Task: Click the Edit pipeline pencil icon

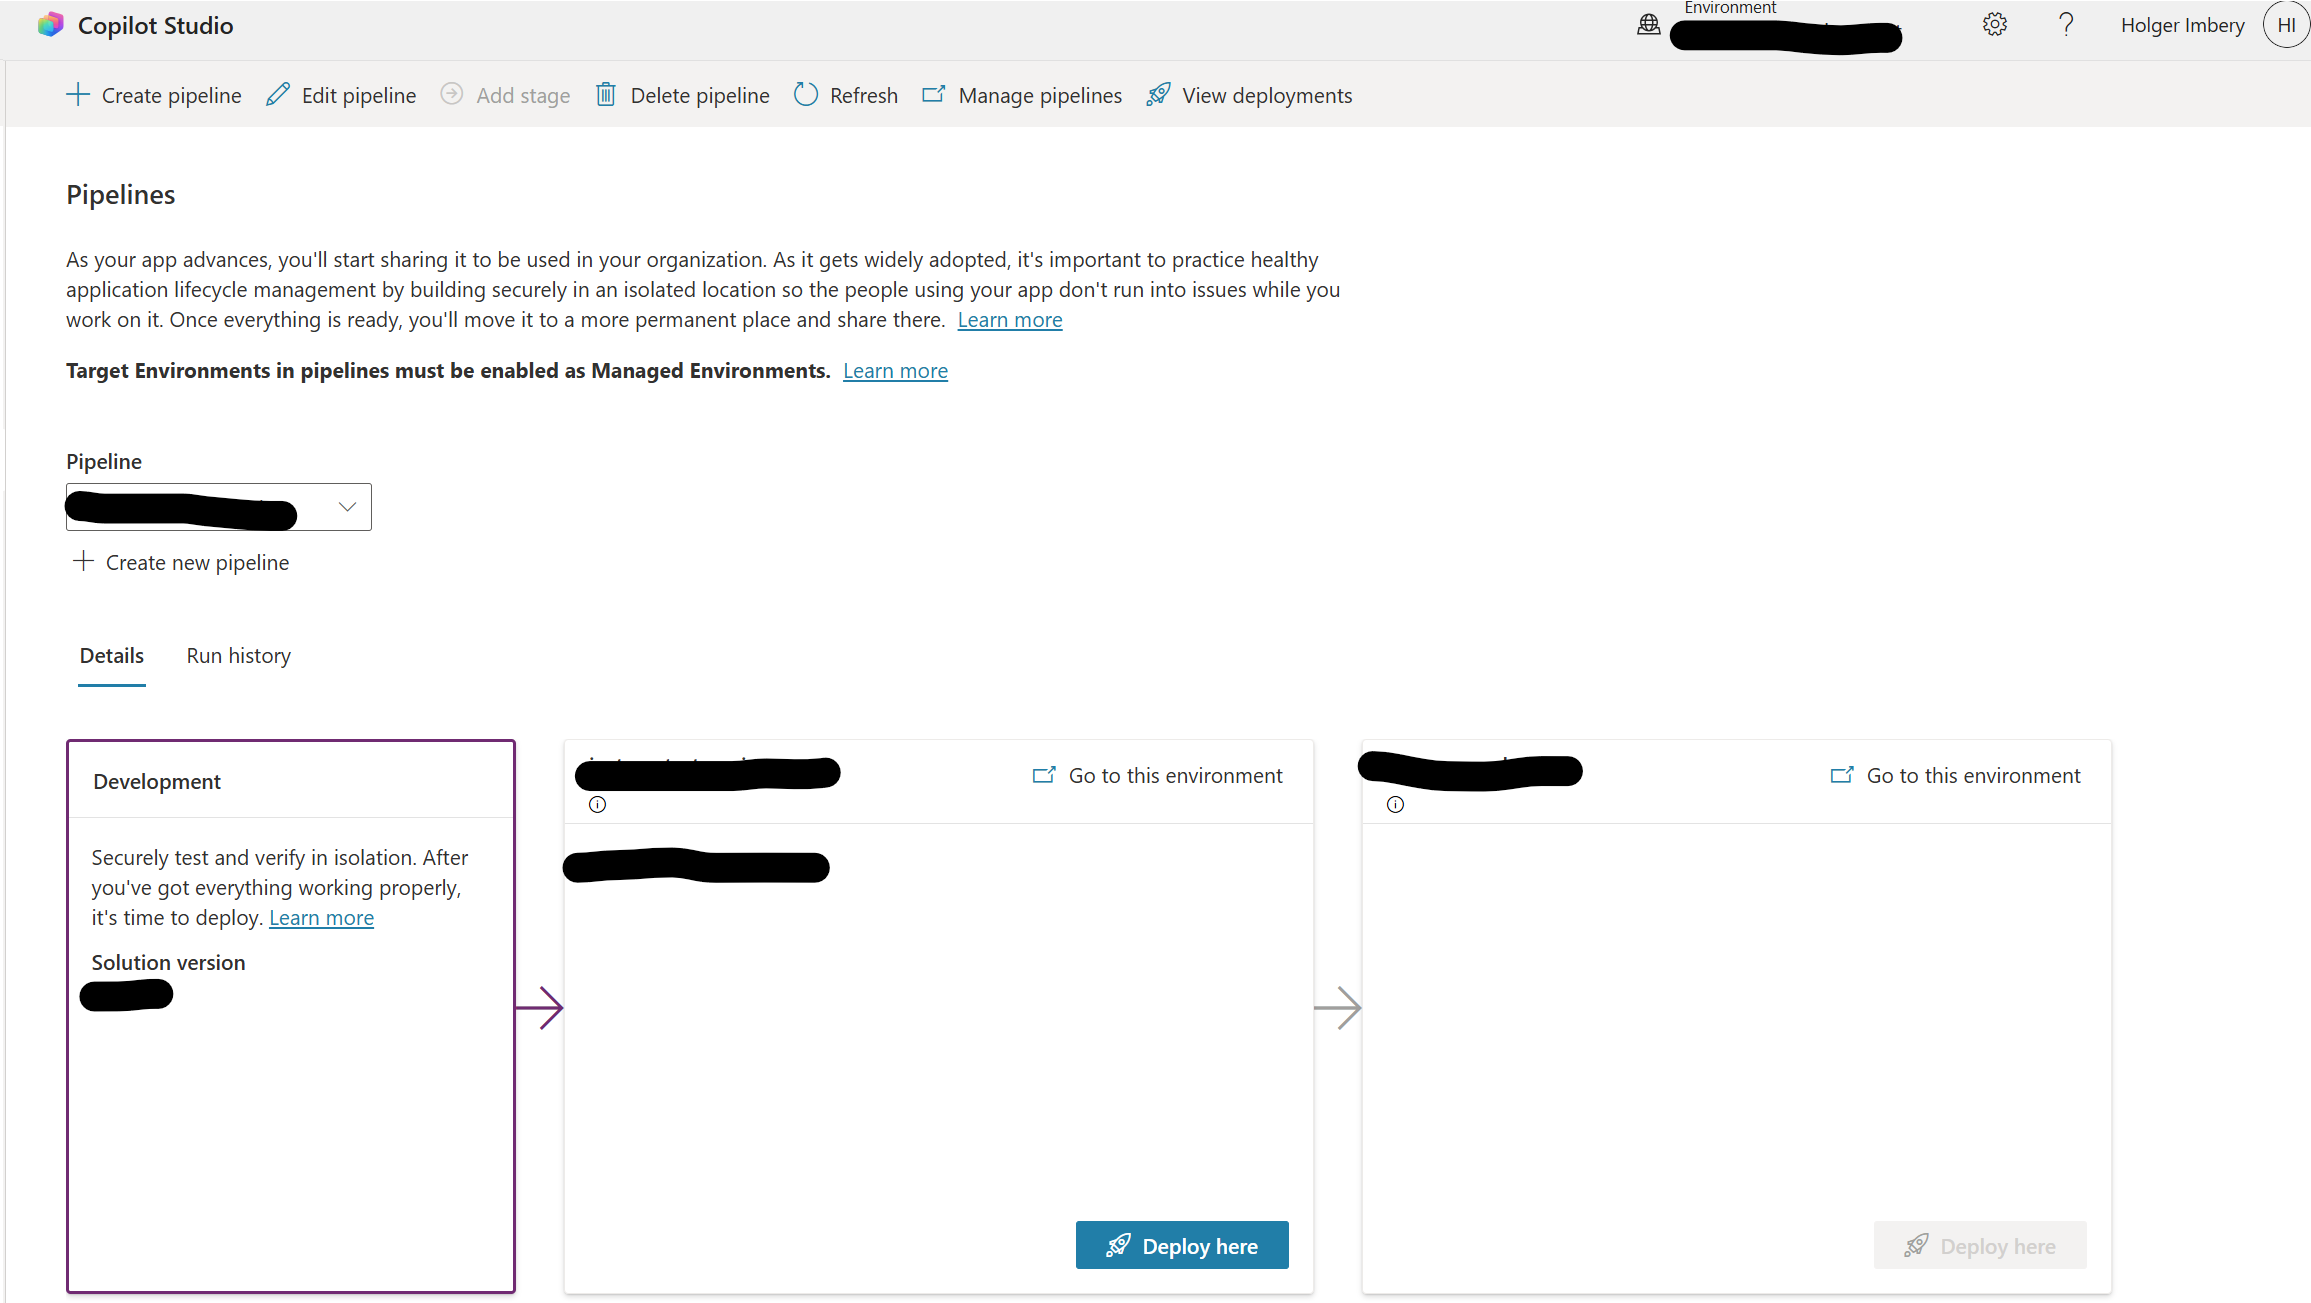Action: pos(278,95)
